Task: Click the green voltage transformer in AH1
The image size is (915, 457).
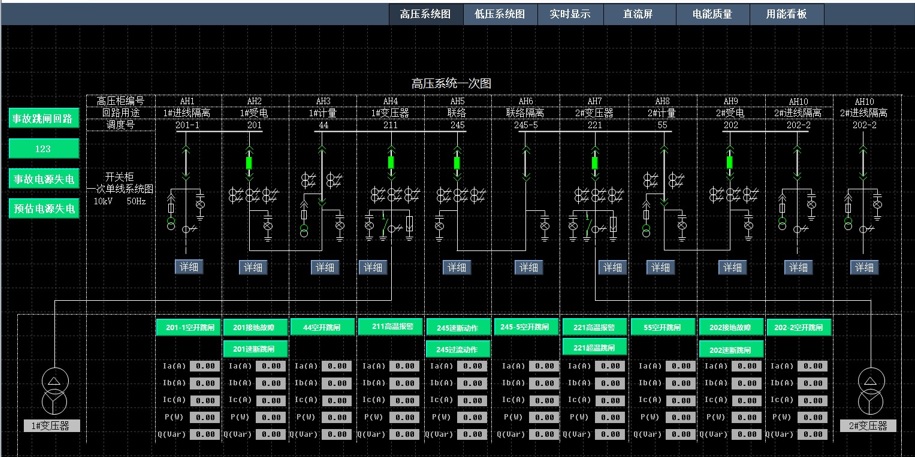Action: click(171, 223)
